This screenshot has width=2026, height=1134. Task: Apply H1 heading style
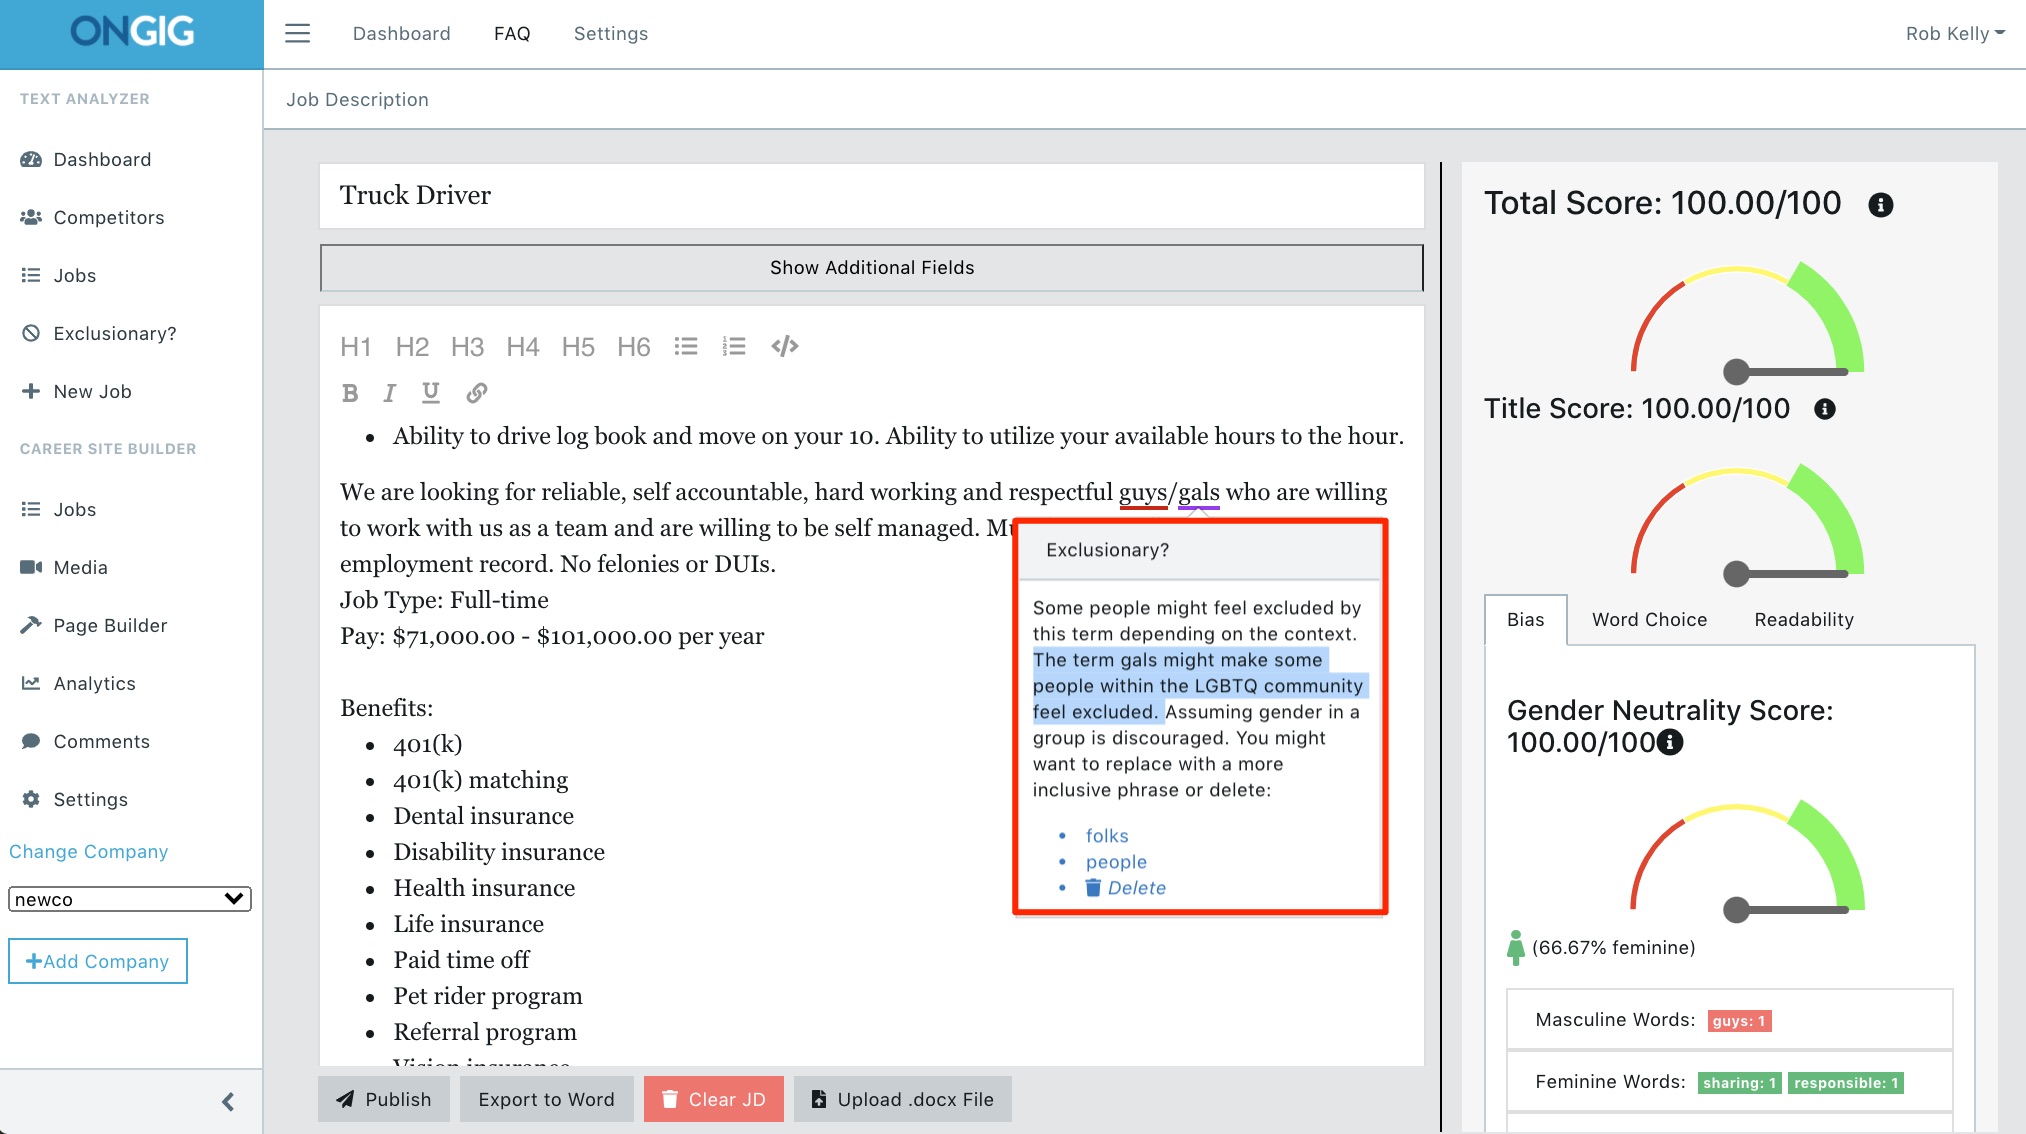coord(355,346)
